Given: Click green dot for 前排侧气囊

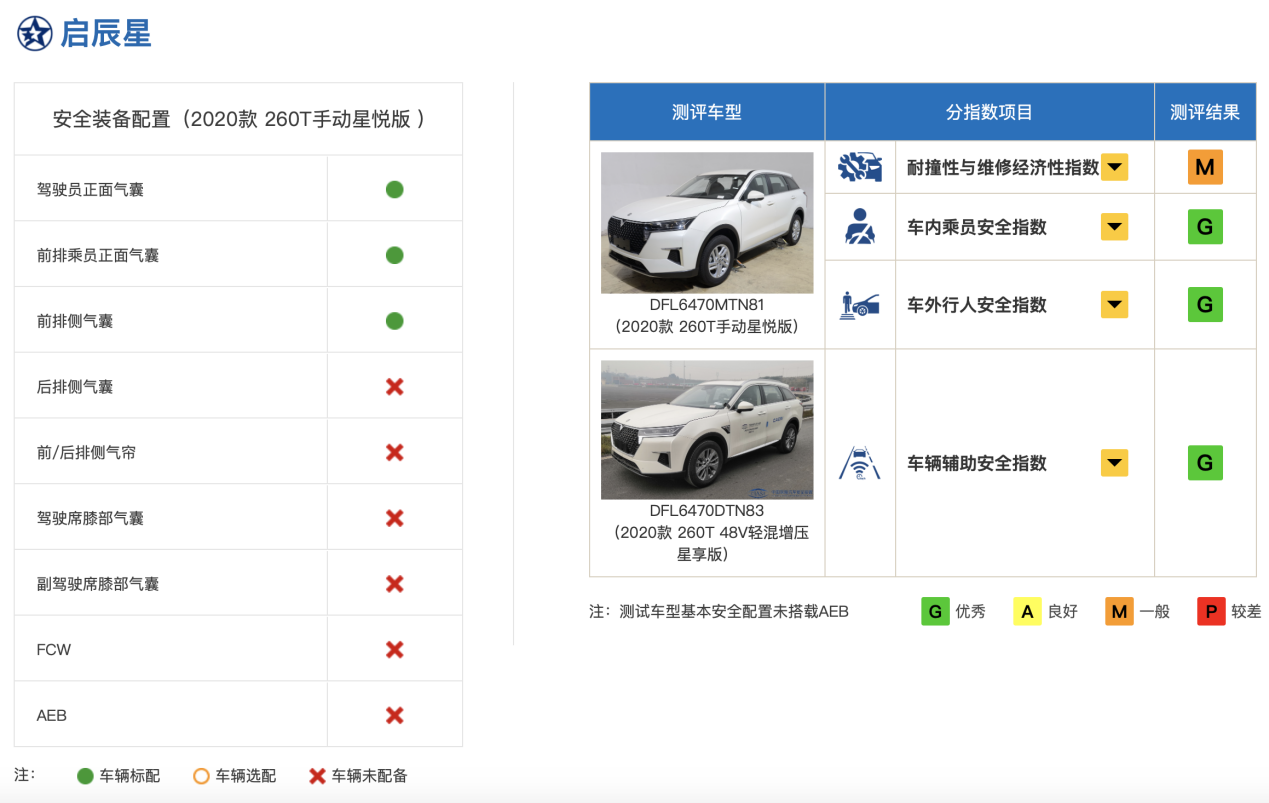Looking at the screenshot, I should click(x=394, y=321).
